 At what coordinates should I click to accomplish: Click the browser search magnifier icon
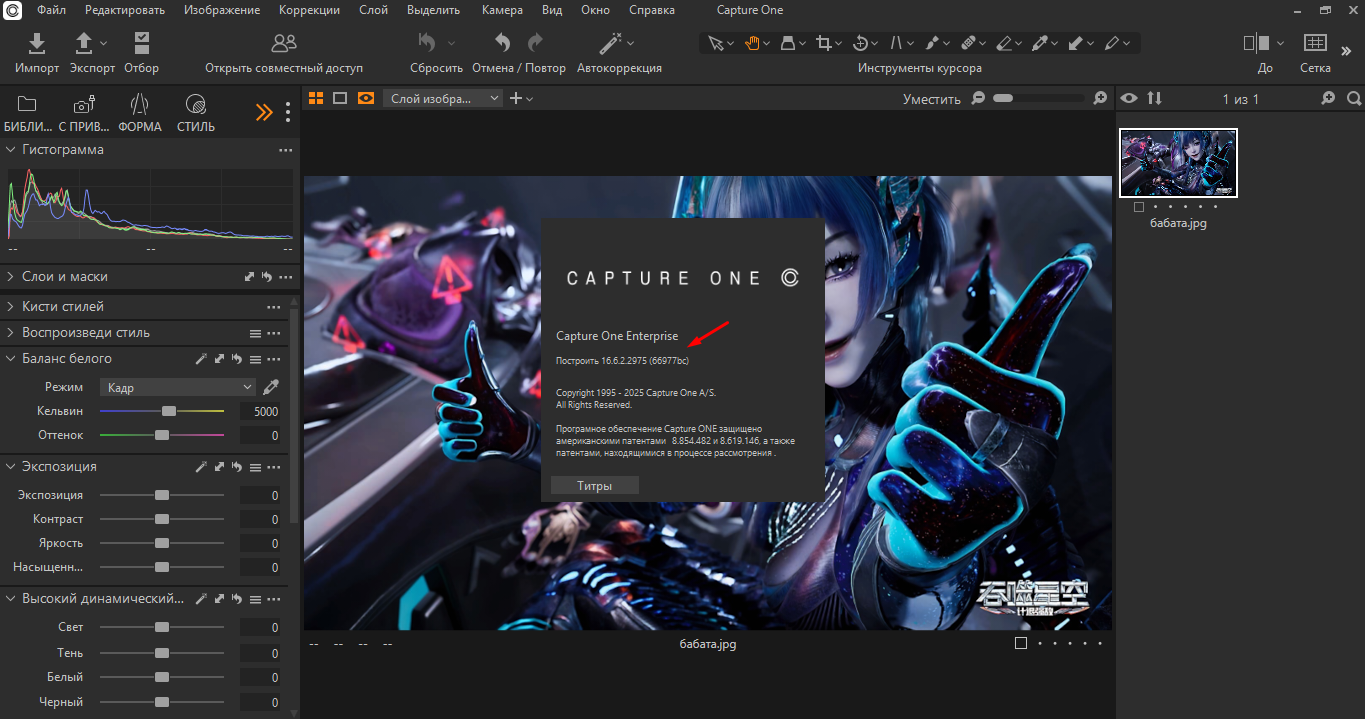tap(1354, 98)
